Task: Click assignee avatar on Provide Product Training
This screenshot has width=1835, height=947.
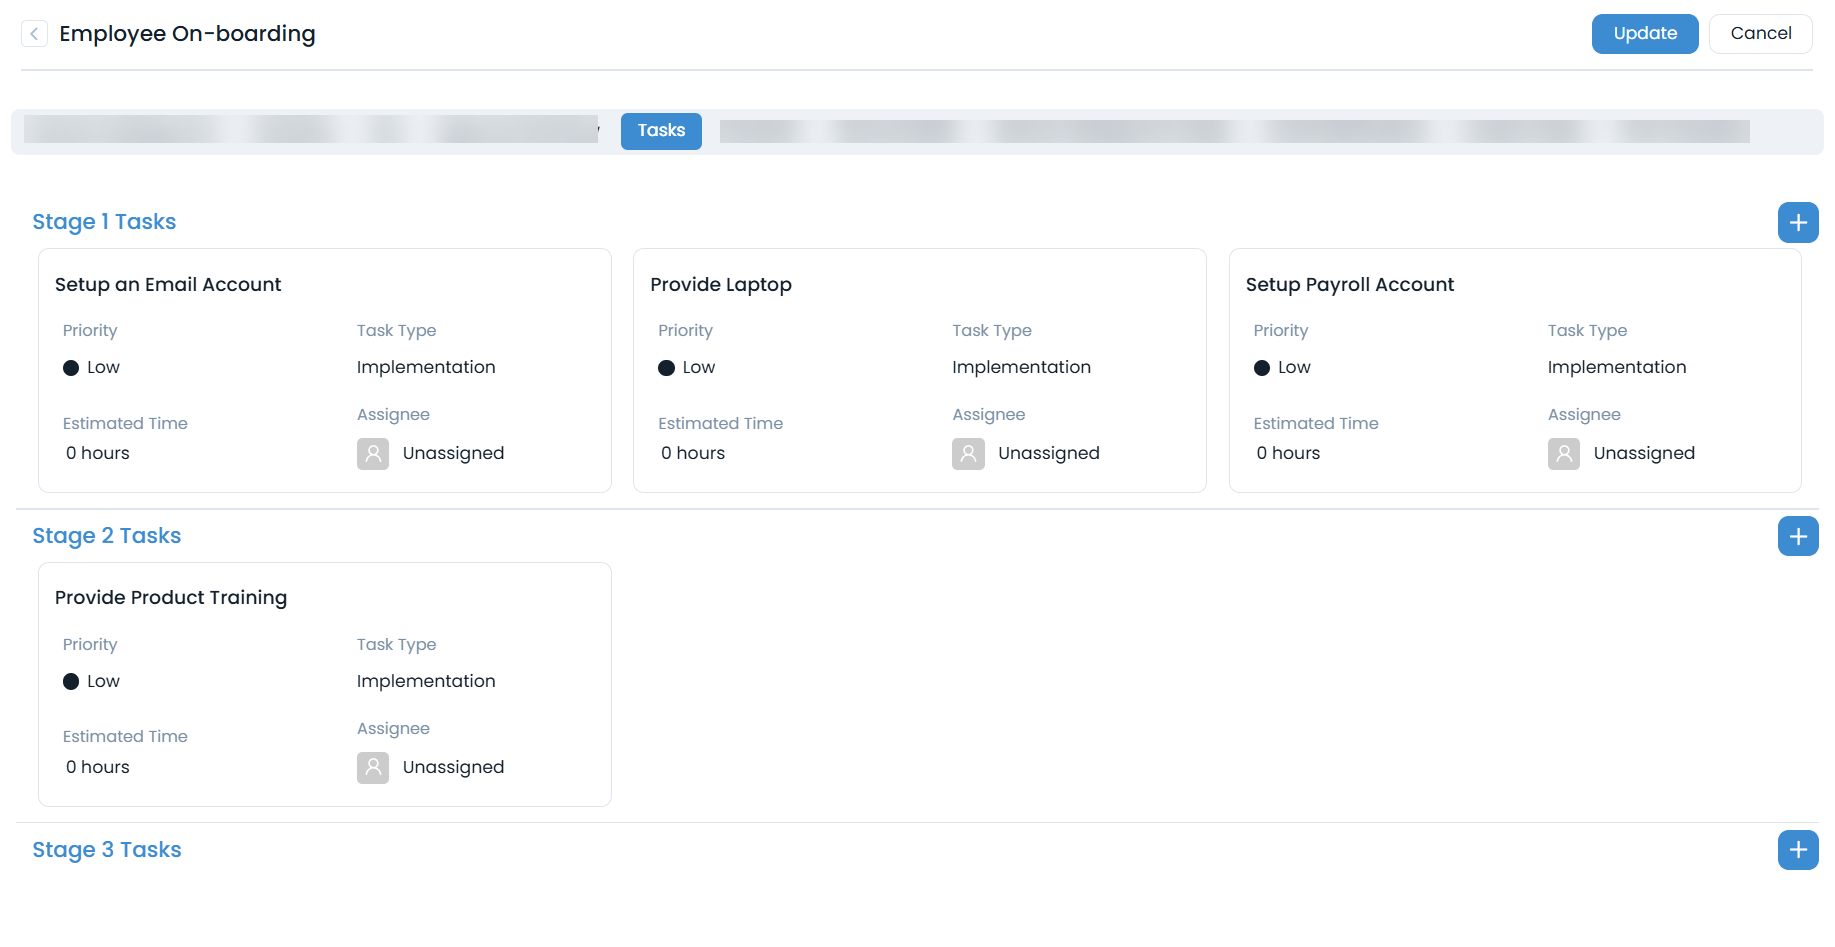Action: [x=373, y=768]
